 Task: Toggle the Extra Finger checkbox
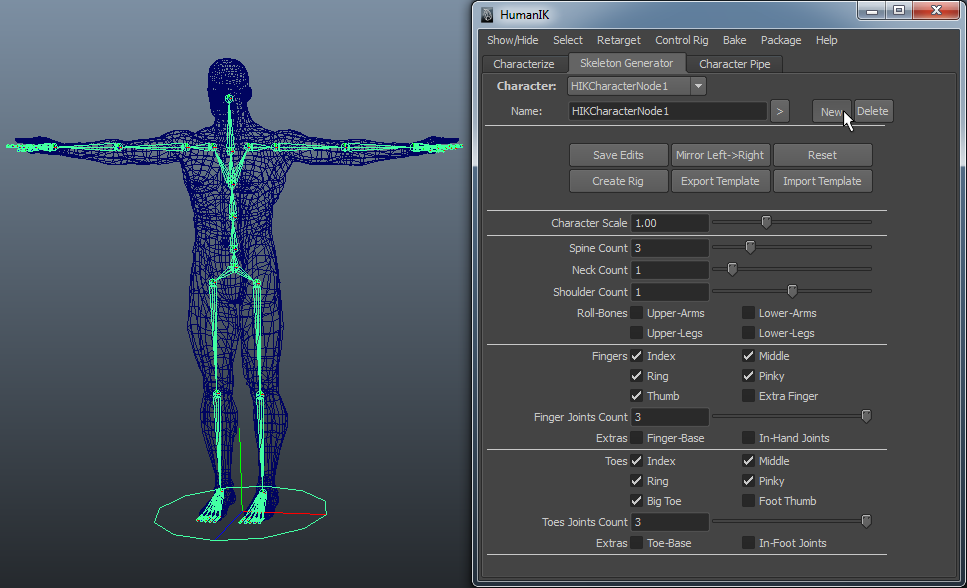[749, 396]
